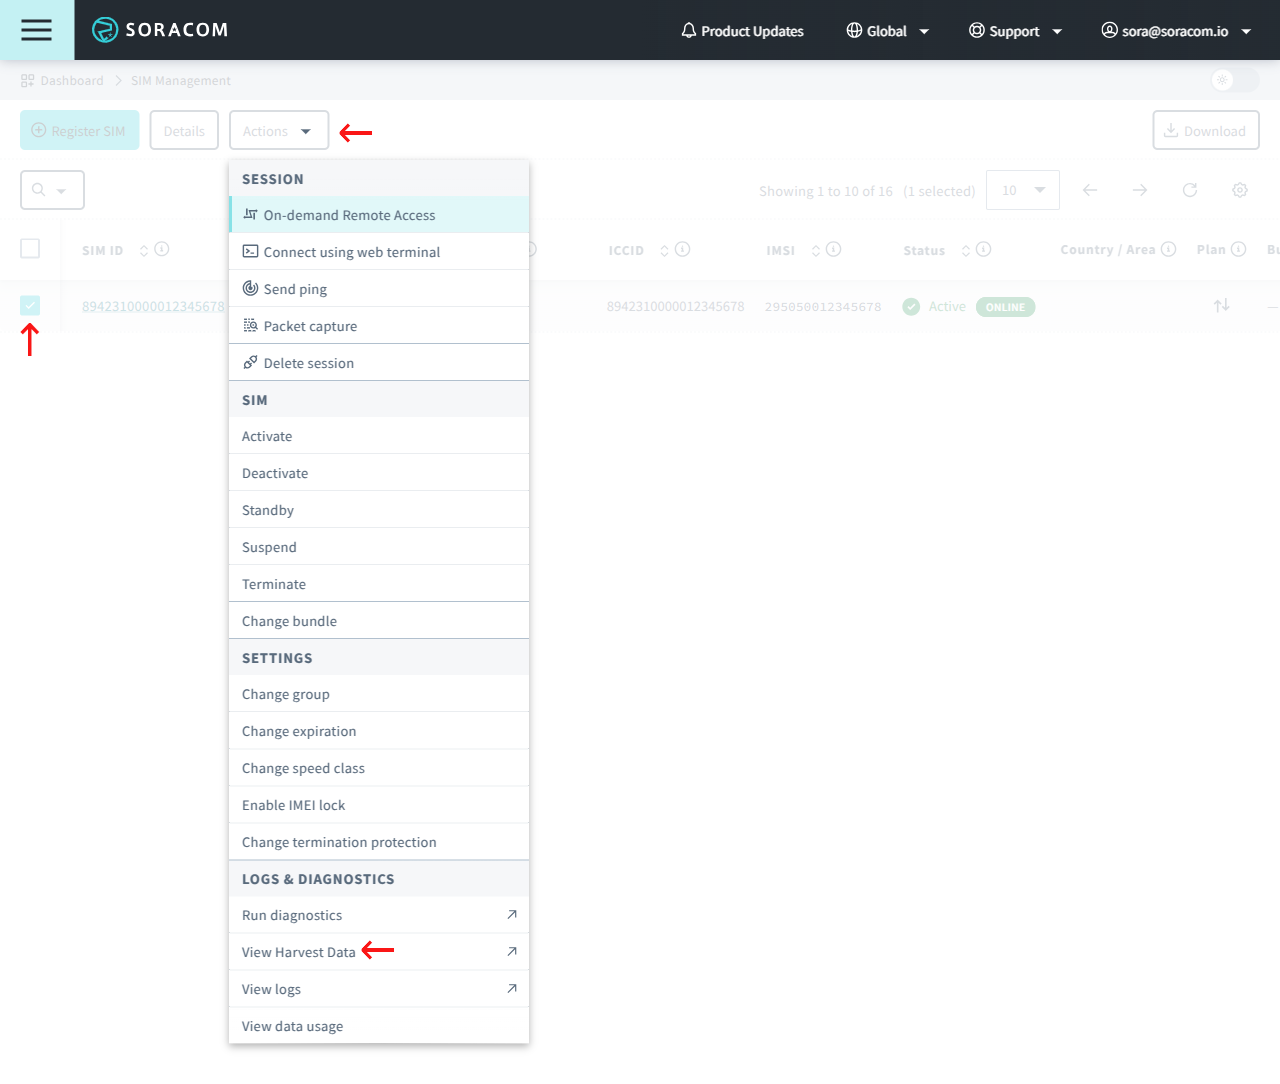This screenshot has width=1280, height=1084.
Task: Open the Support dropdown menu
Action: tap(1015, 31)
